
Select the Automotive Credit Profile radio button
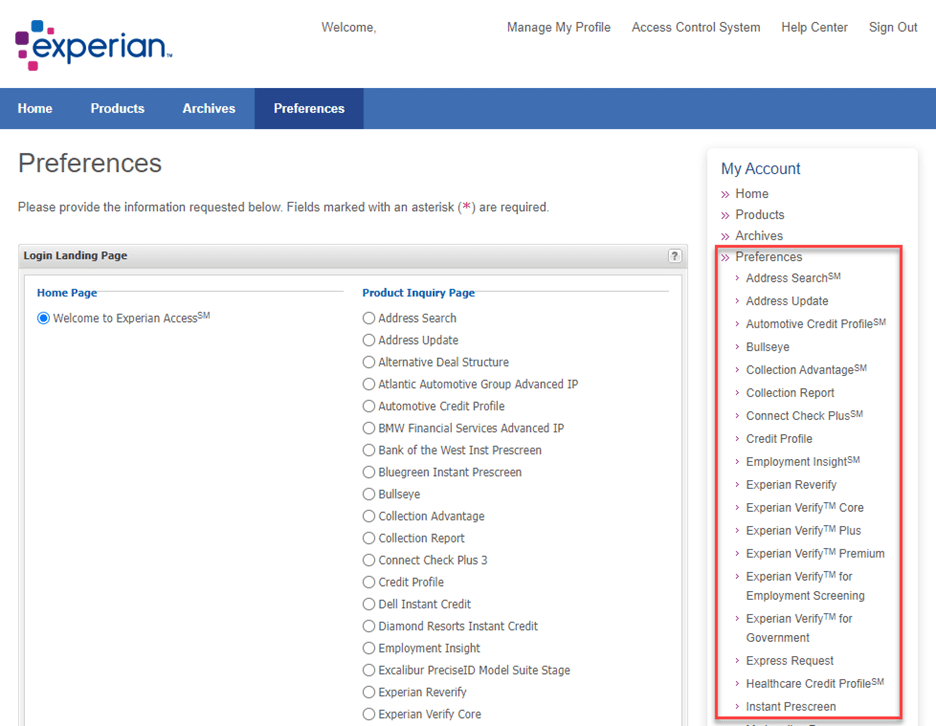click(x=369, y=406)
